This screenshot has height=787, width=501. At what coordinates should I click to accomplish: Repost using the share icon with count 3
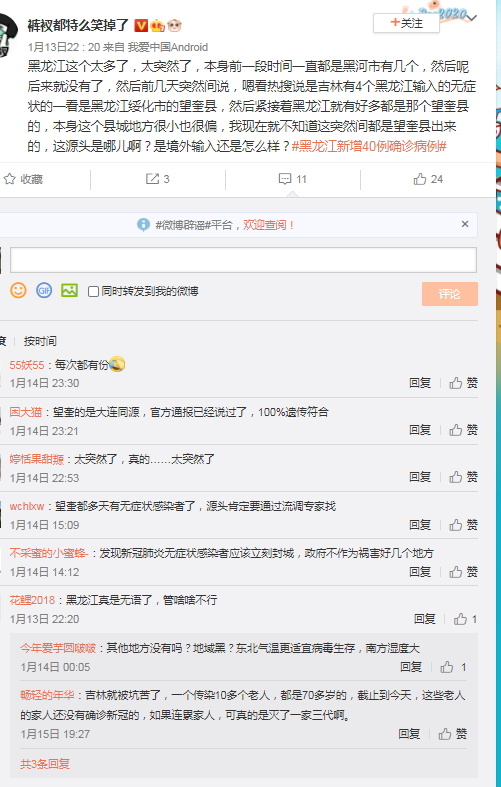click(x=152, y=179)
